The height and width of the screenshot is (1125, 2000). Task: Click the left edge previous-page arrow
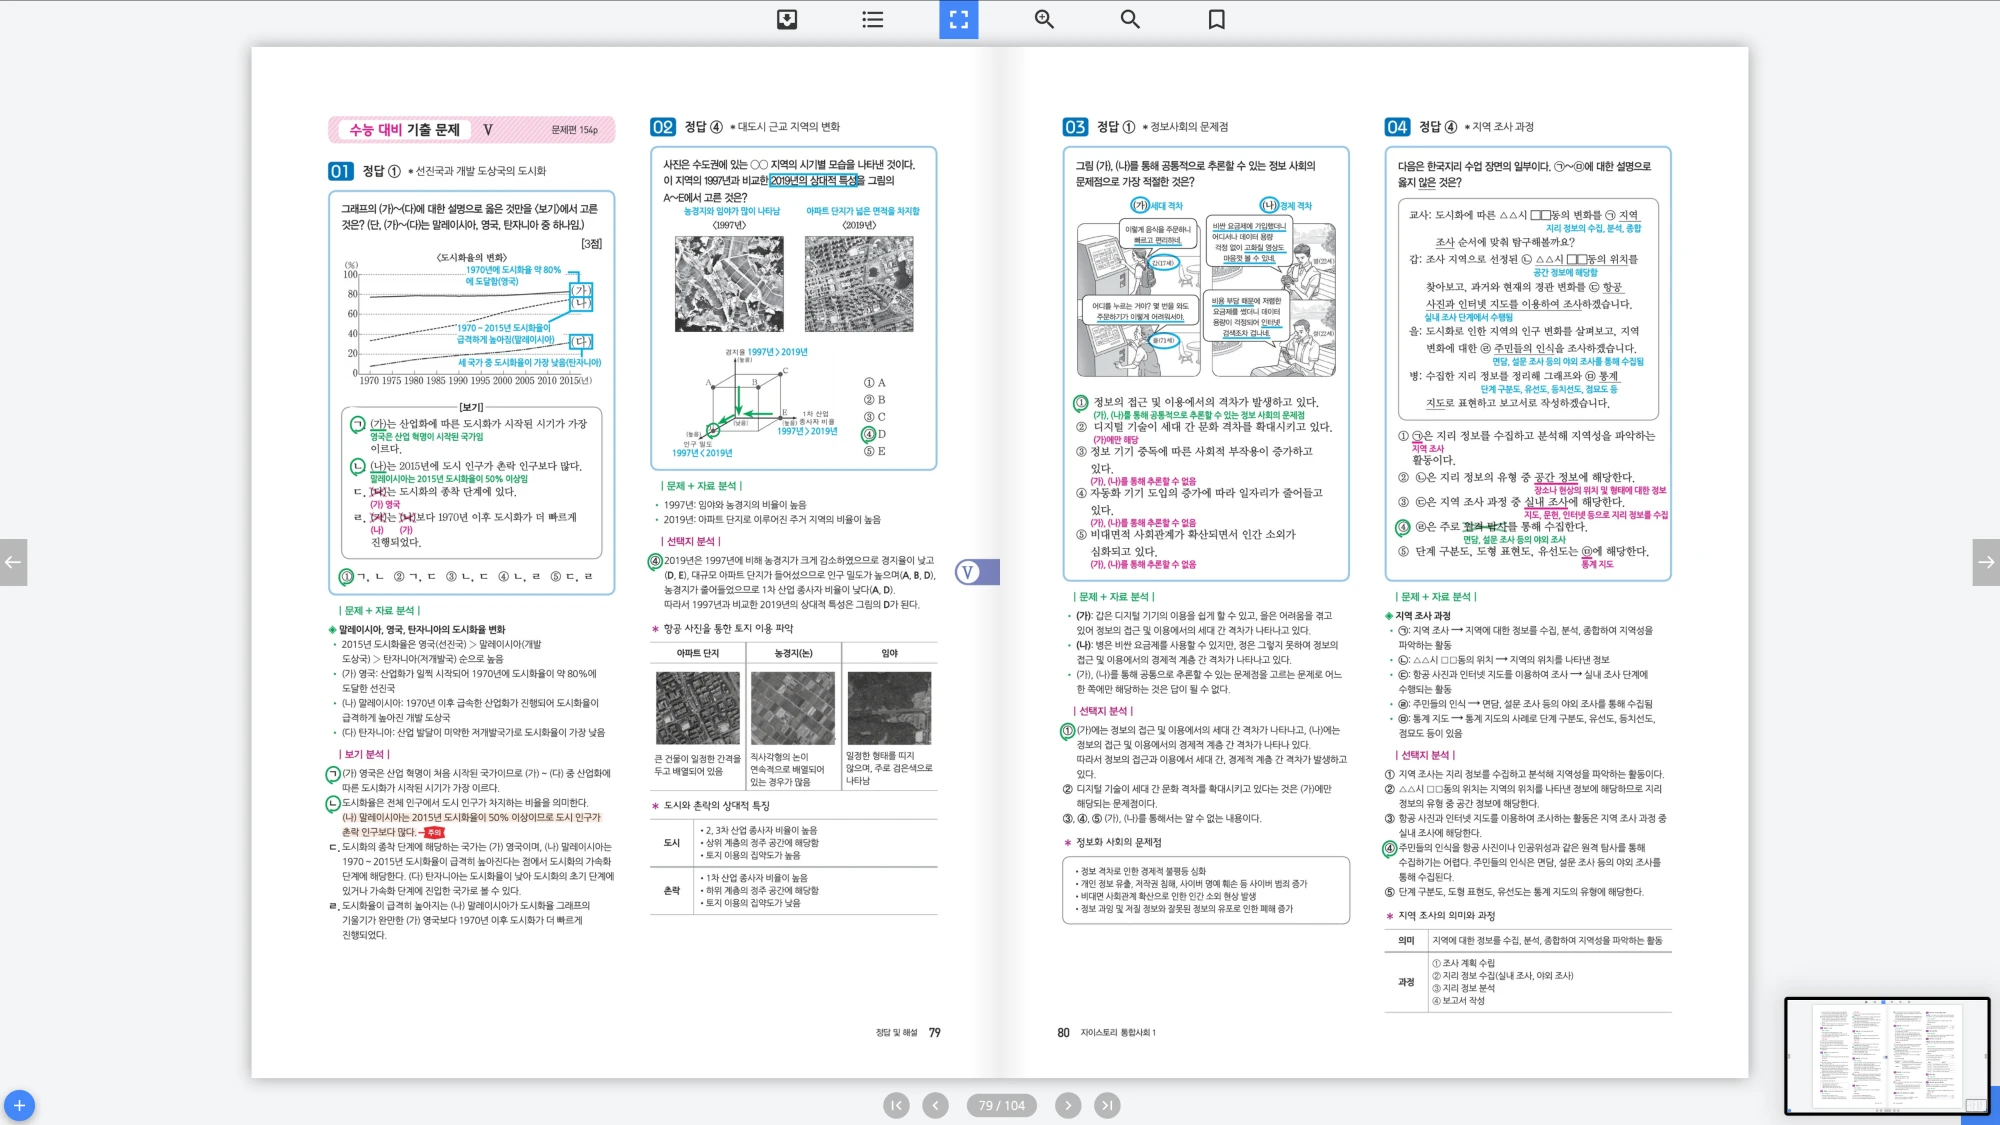[x=13, y=562]
